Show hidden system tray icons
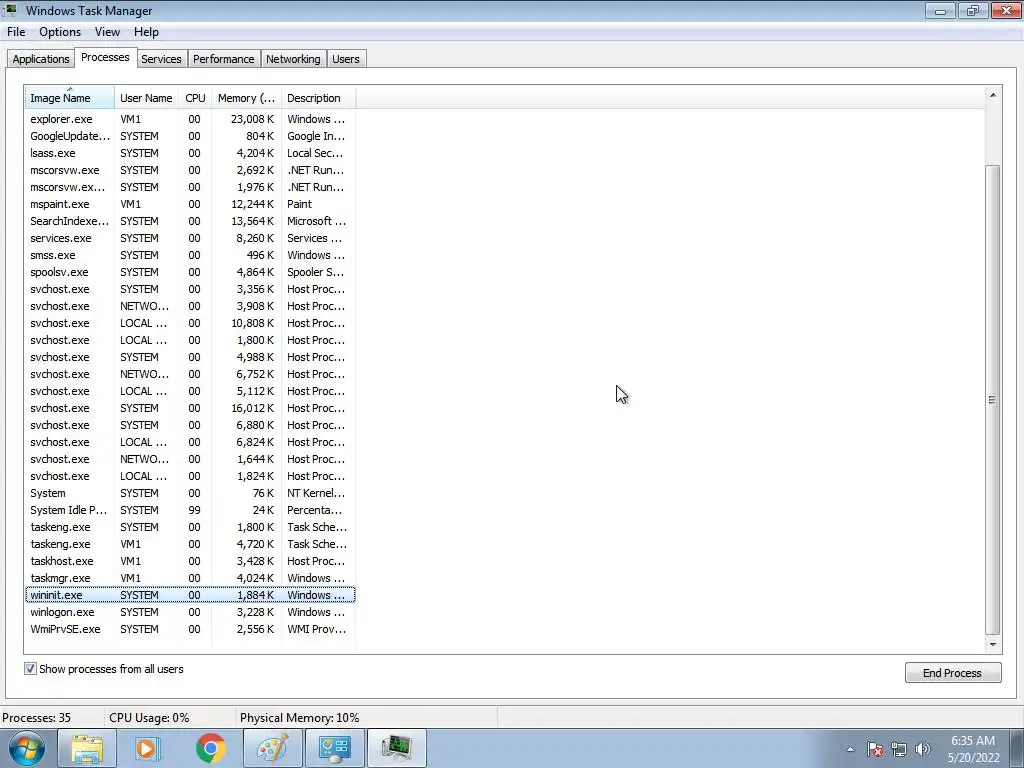The image size is (1024, 768). [x=850, y=749]
